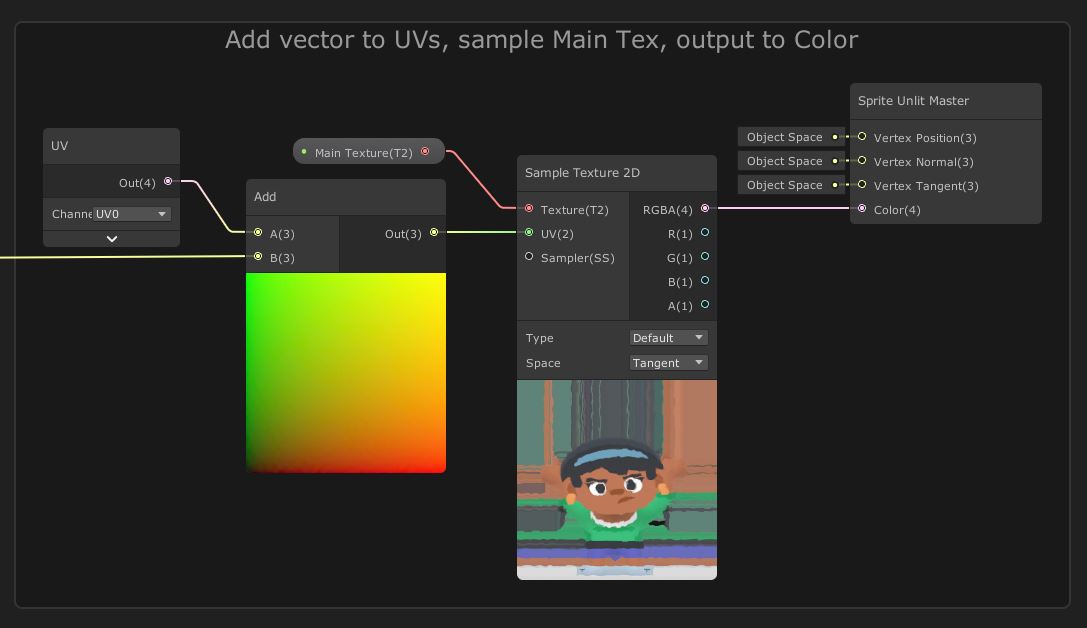Click the Sampler(SS) input port

point(529,256)
